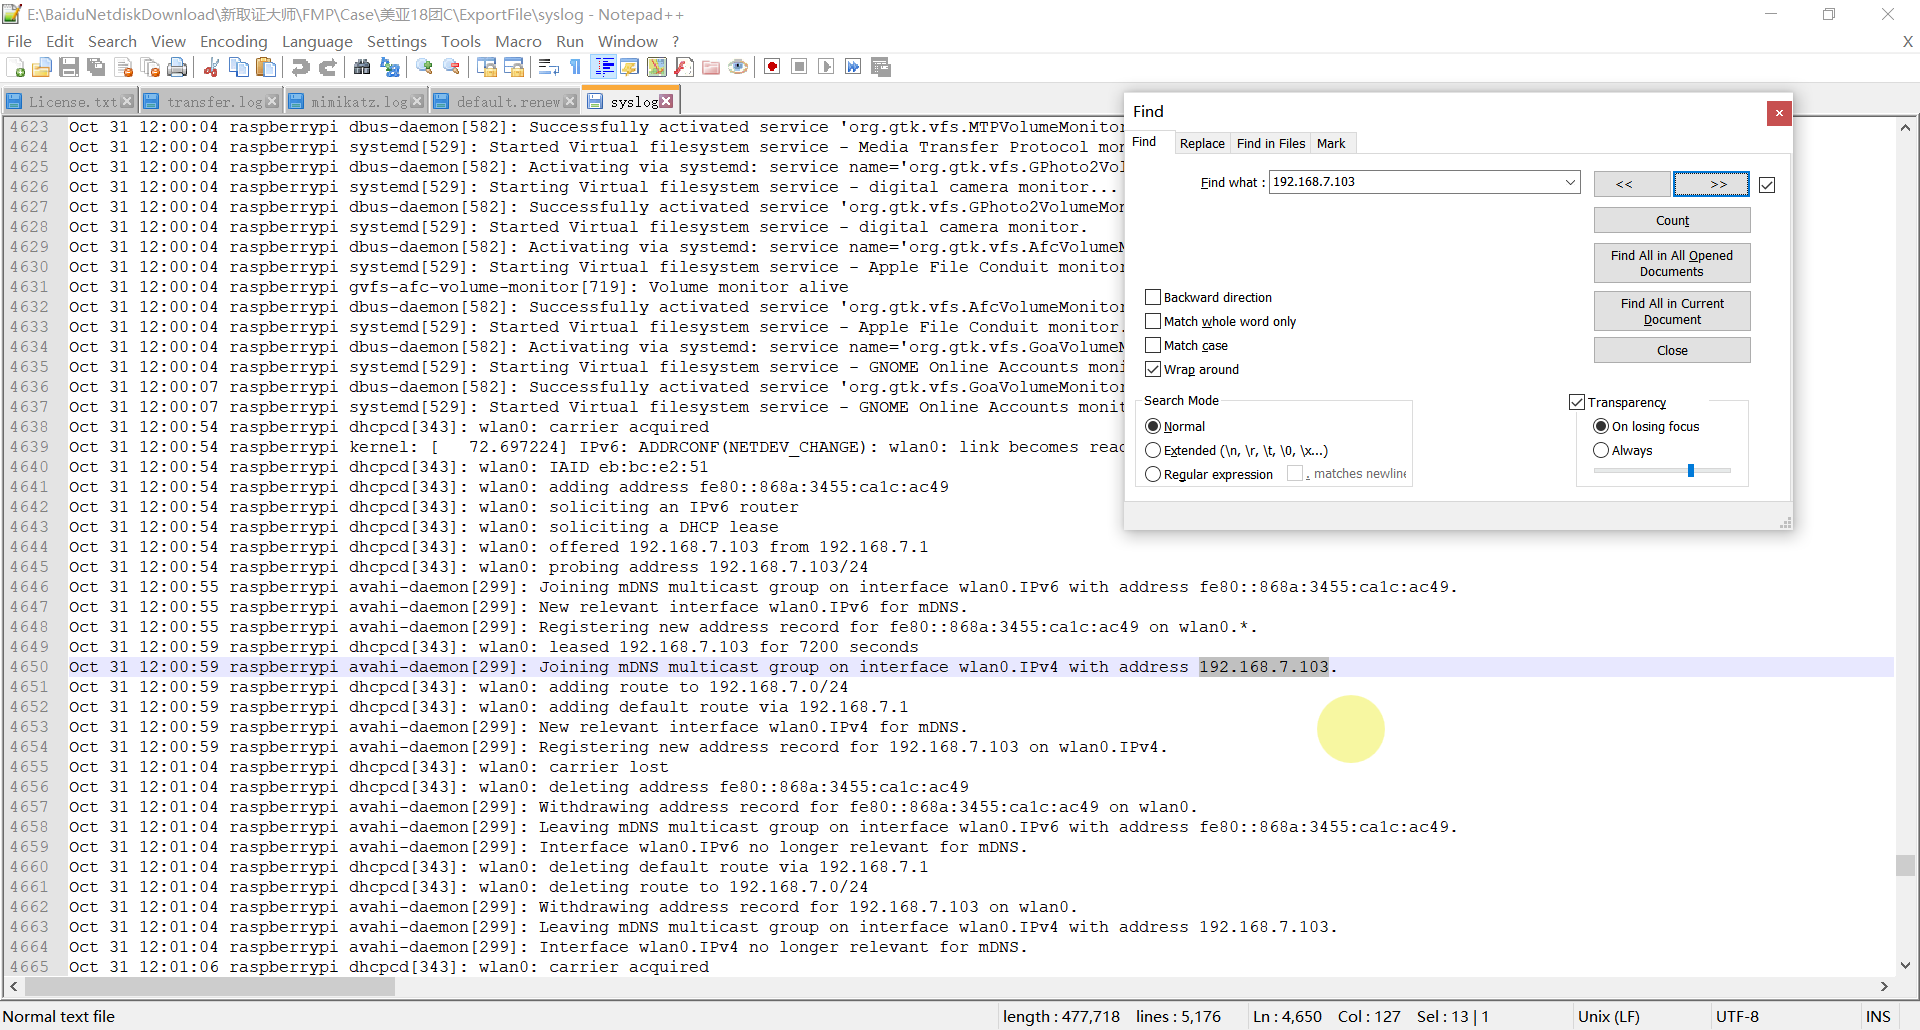Click the Replace toolbar icon
The width and height of the screenshot is (1920, 1030).
coord(390,67)
